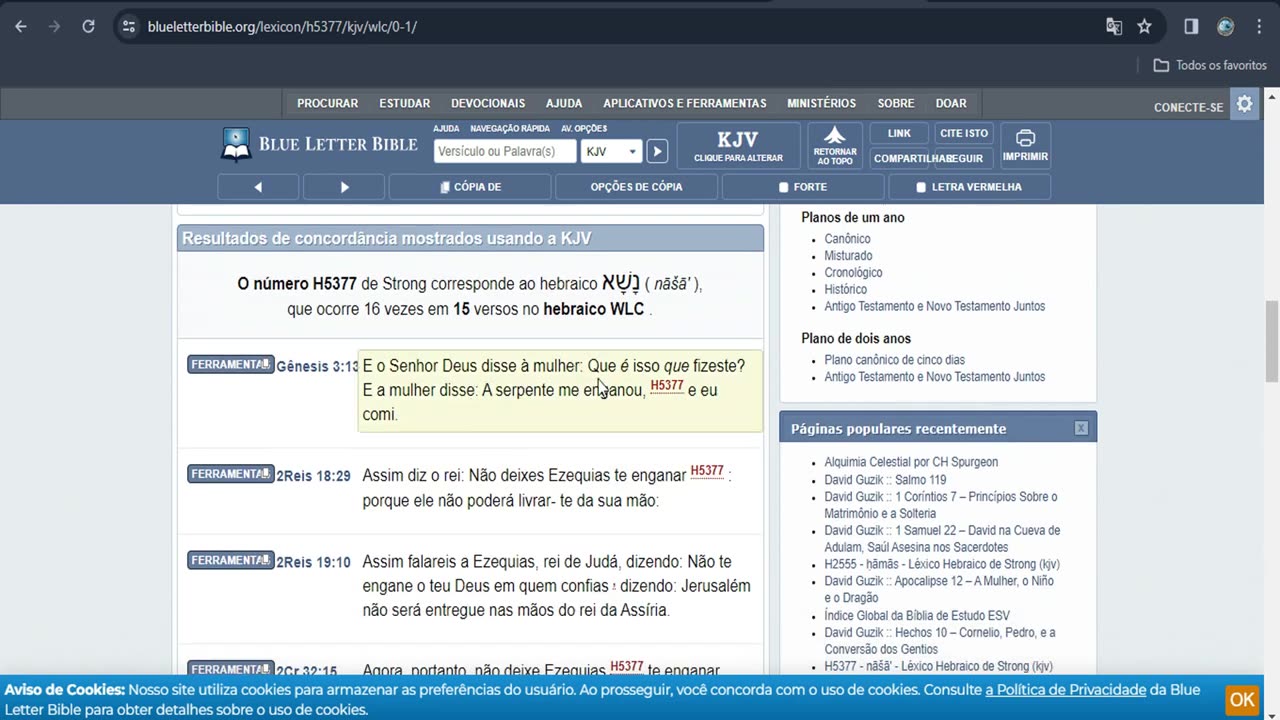
Task: Open Aplicativos e Ferramentas menu
Action: click(x=685, y=103)
